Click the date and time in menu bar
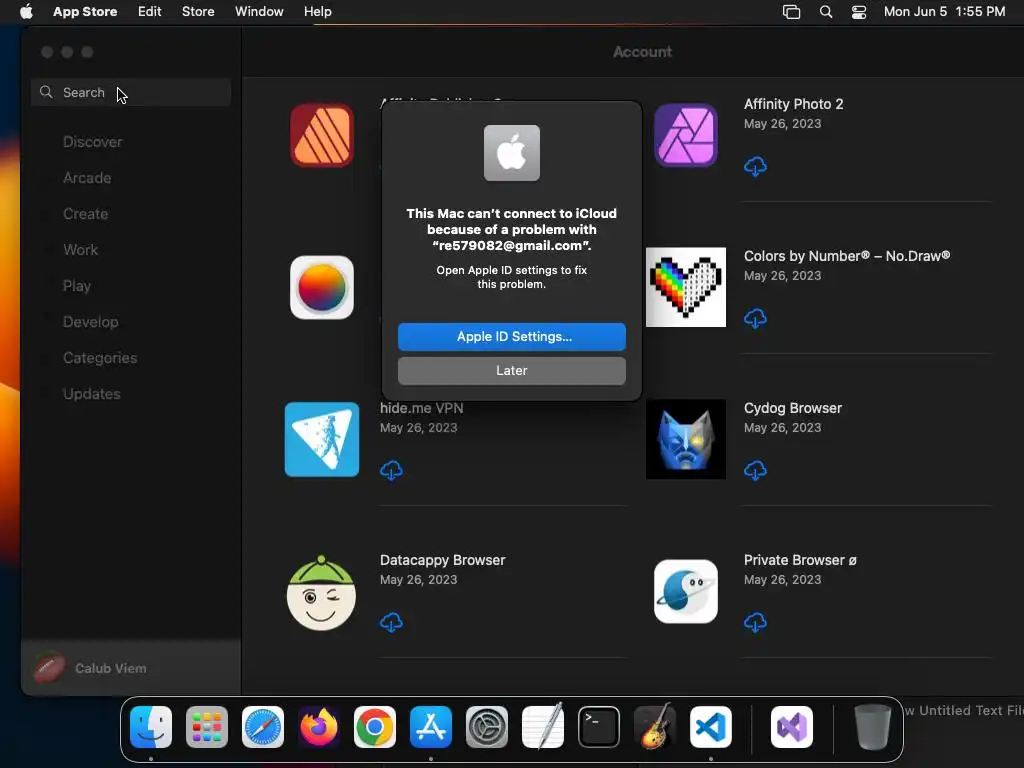 944,12
